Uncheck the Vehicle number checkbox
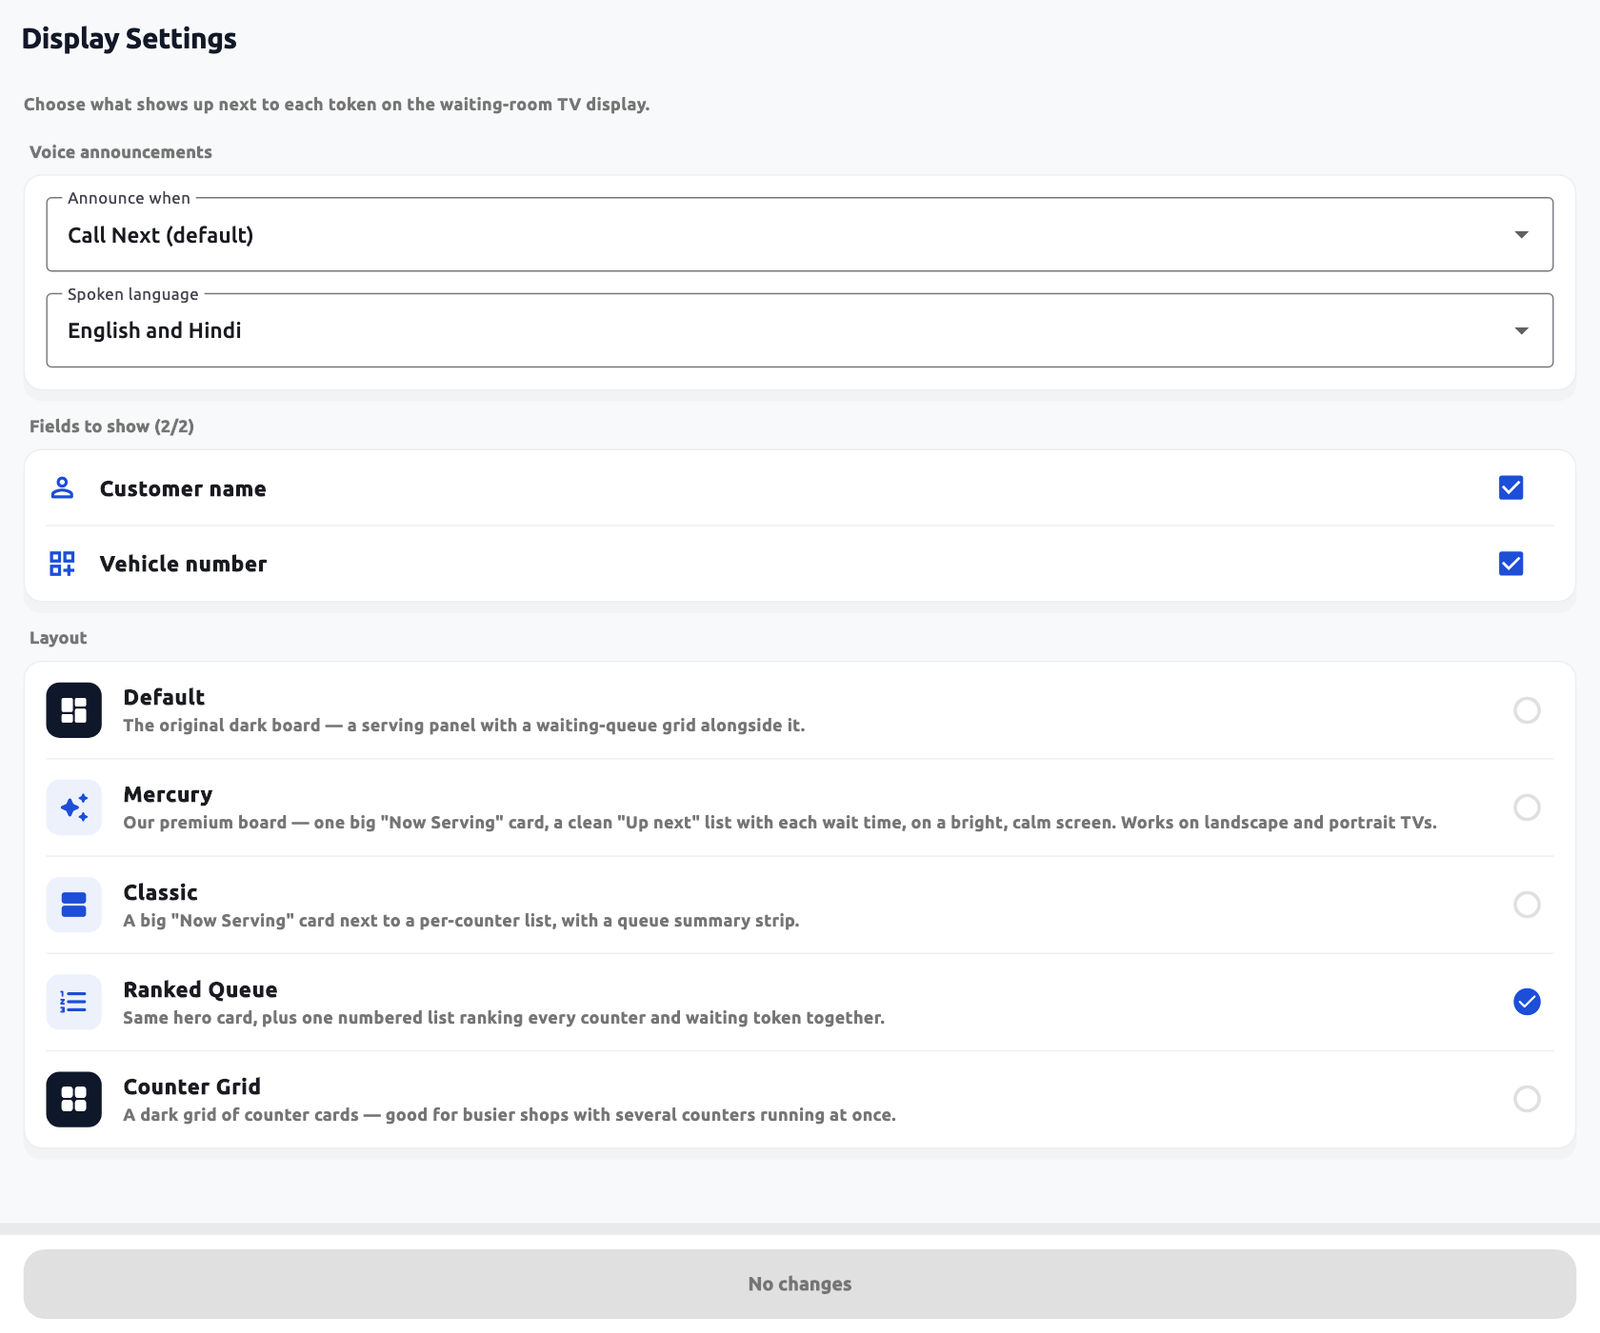This screenshot has width=1600, height=1333. pos(1511,564)
